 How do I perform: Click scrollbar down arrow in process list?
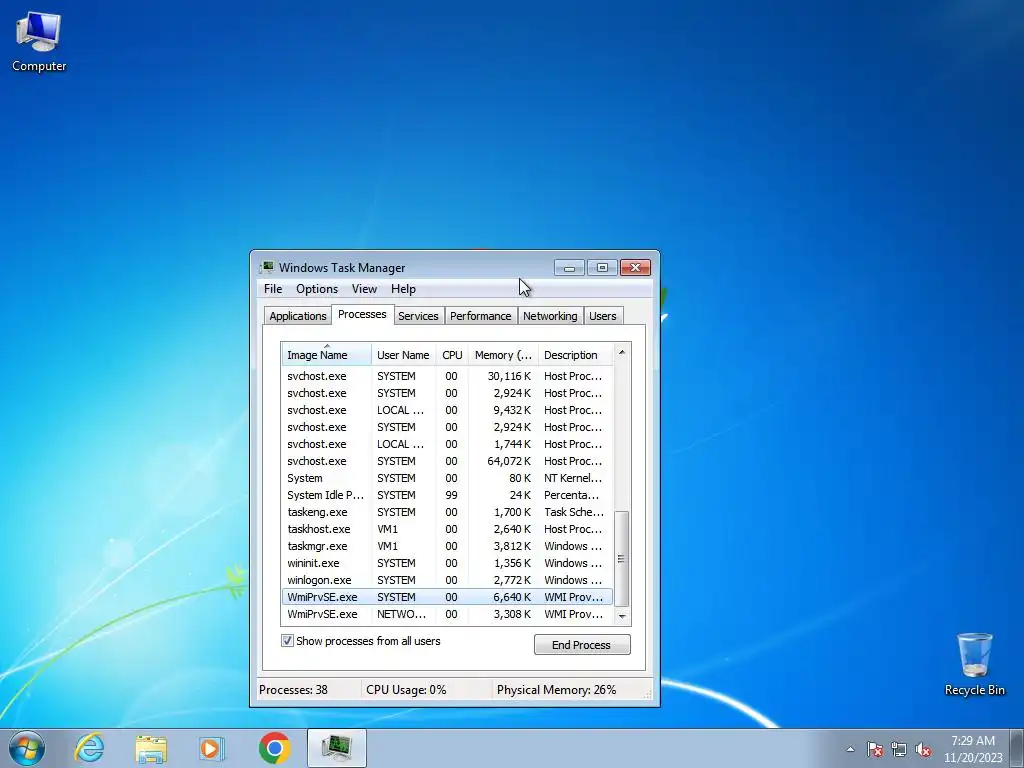coord(622,616)
